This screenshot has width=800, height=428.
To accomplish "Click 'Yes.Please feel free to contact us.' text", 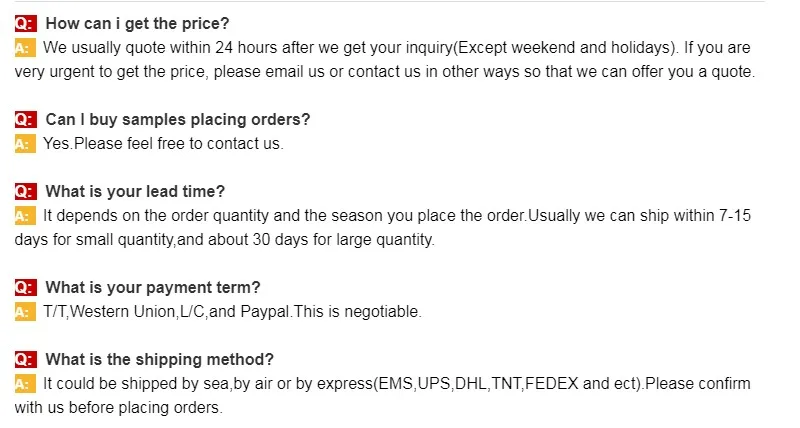I will click(163, 143).
